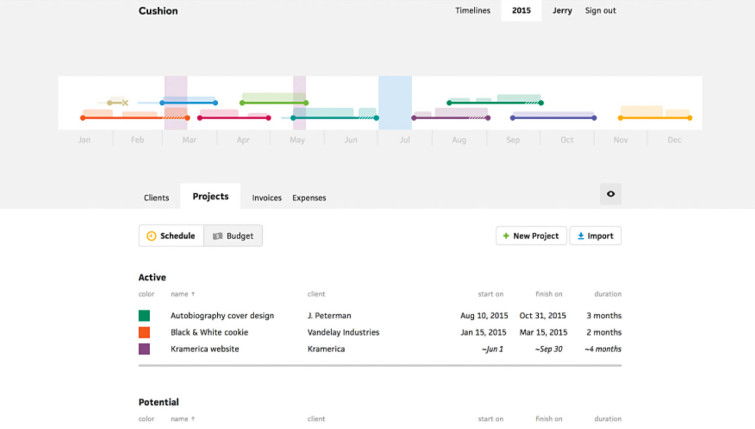Open the Jerry account menu
This screenshot has width=755, height=429.
[x=562, y=11]
